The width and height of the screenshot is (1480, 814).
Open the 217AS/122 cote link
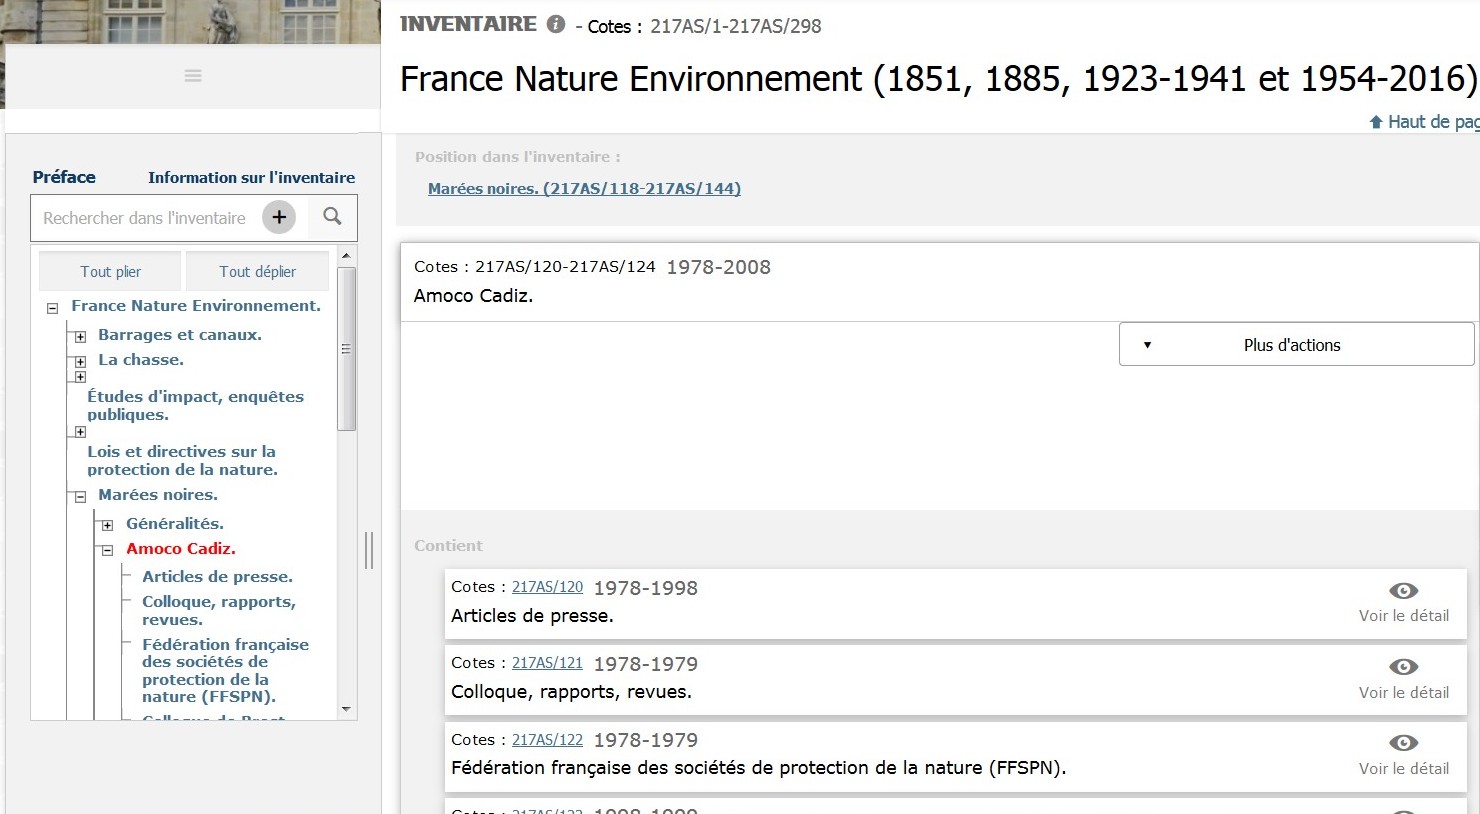pos(547,740)
